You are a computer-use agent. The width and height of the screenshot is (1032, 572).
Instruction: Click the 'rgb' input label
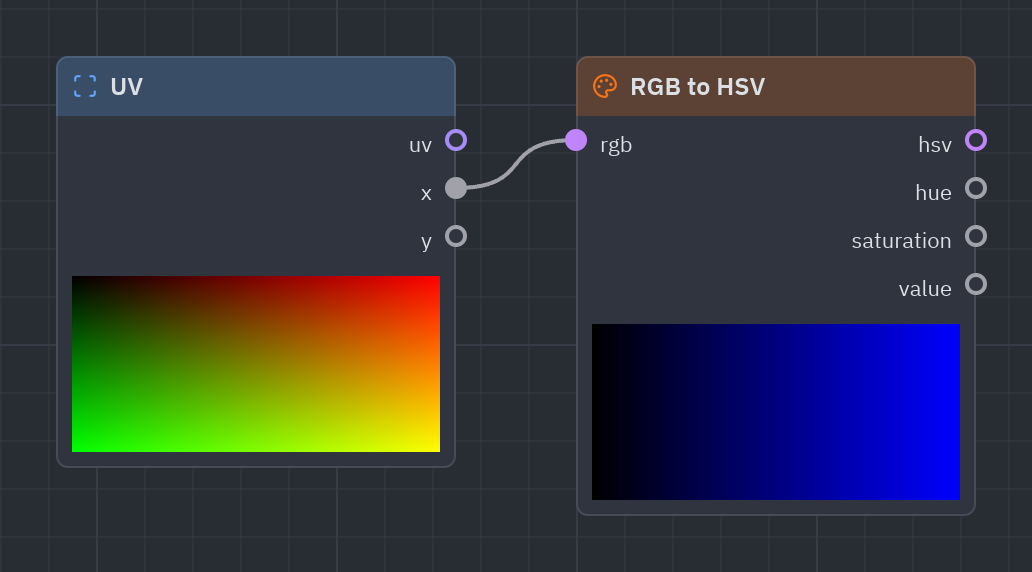click(x=616, y=145)
